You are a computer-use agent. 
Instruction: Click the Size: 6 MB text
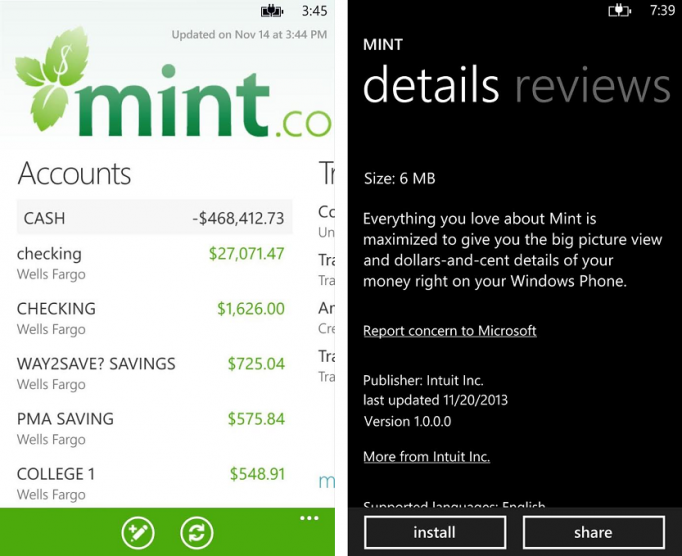[399, 178]
